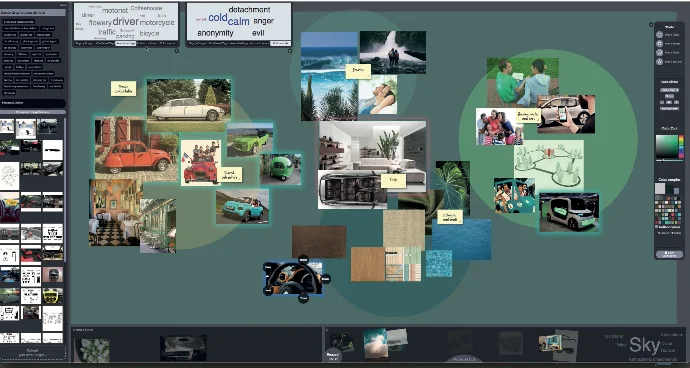Select the restaurant interior photo

tap(115, 212)
